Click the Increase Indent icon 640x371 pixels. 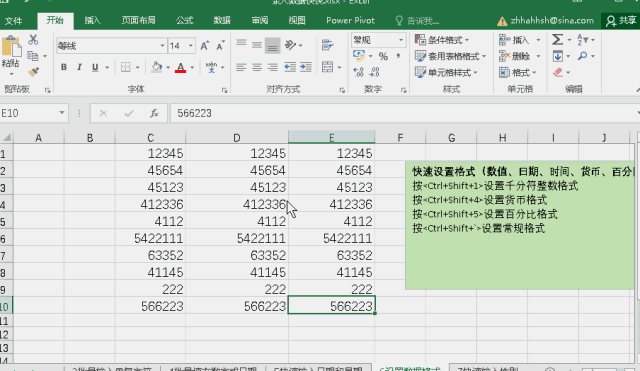click(306, 67)
